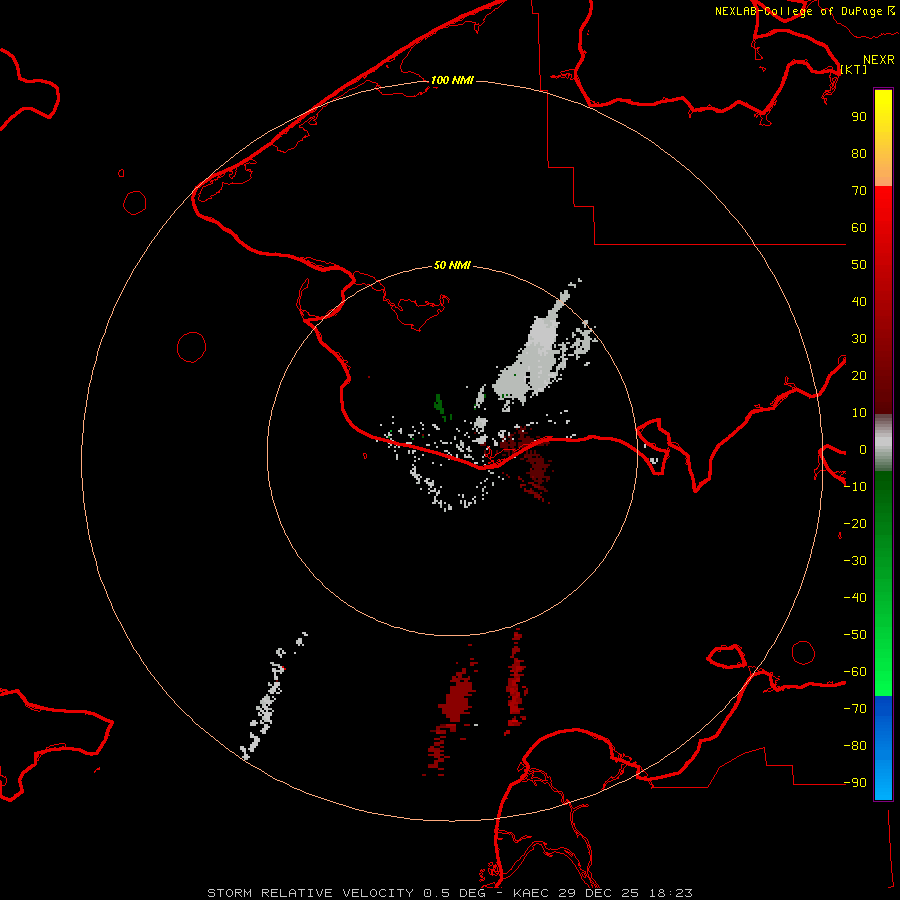Click the '-10' value on the velocity scale
Image resolution: width=900 pixels, height=900 pixels.
[x=855, y=487]
